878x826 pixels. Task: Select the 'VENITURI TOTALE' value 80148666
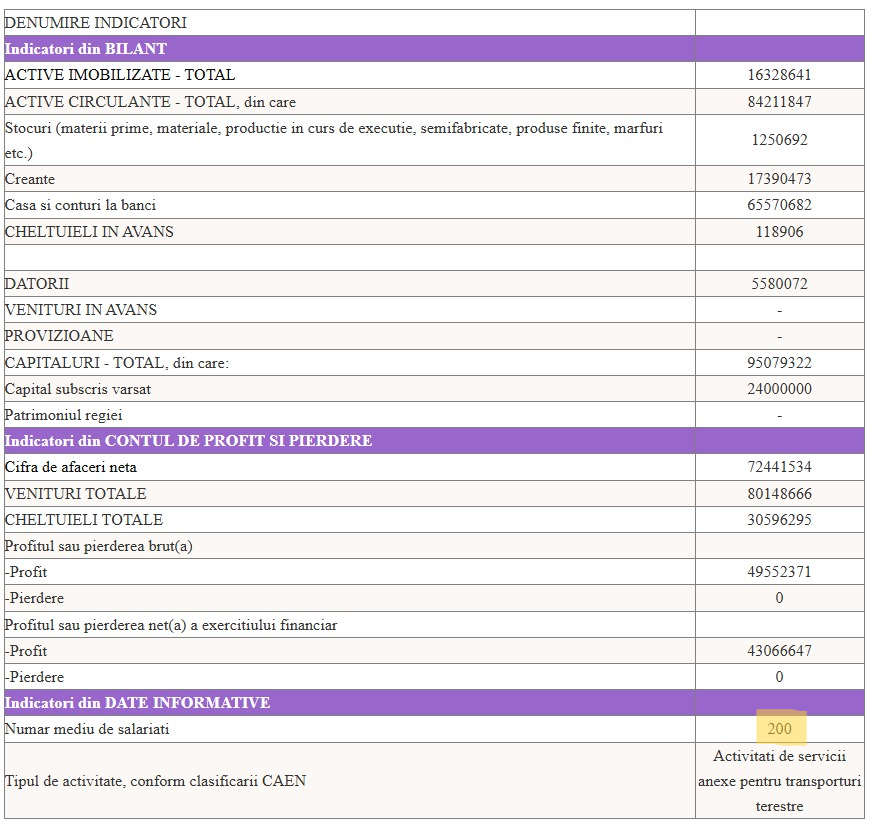pyautogui.click(x=779, y=494)
